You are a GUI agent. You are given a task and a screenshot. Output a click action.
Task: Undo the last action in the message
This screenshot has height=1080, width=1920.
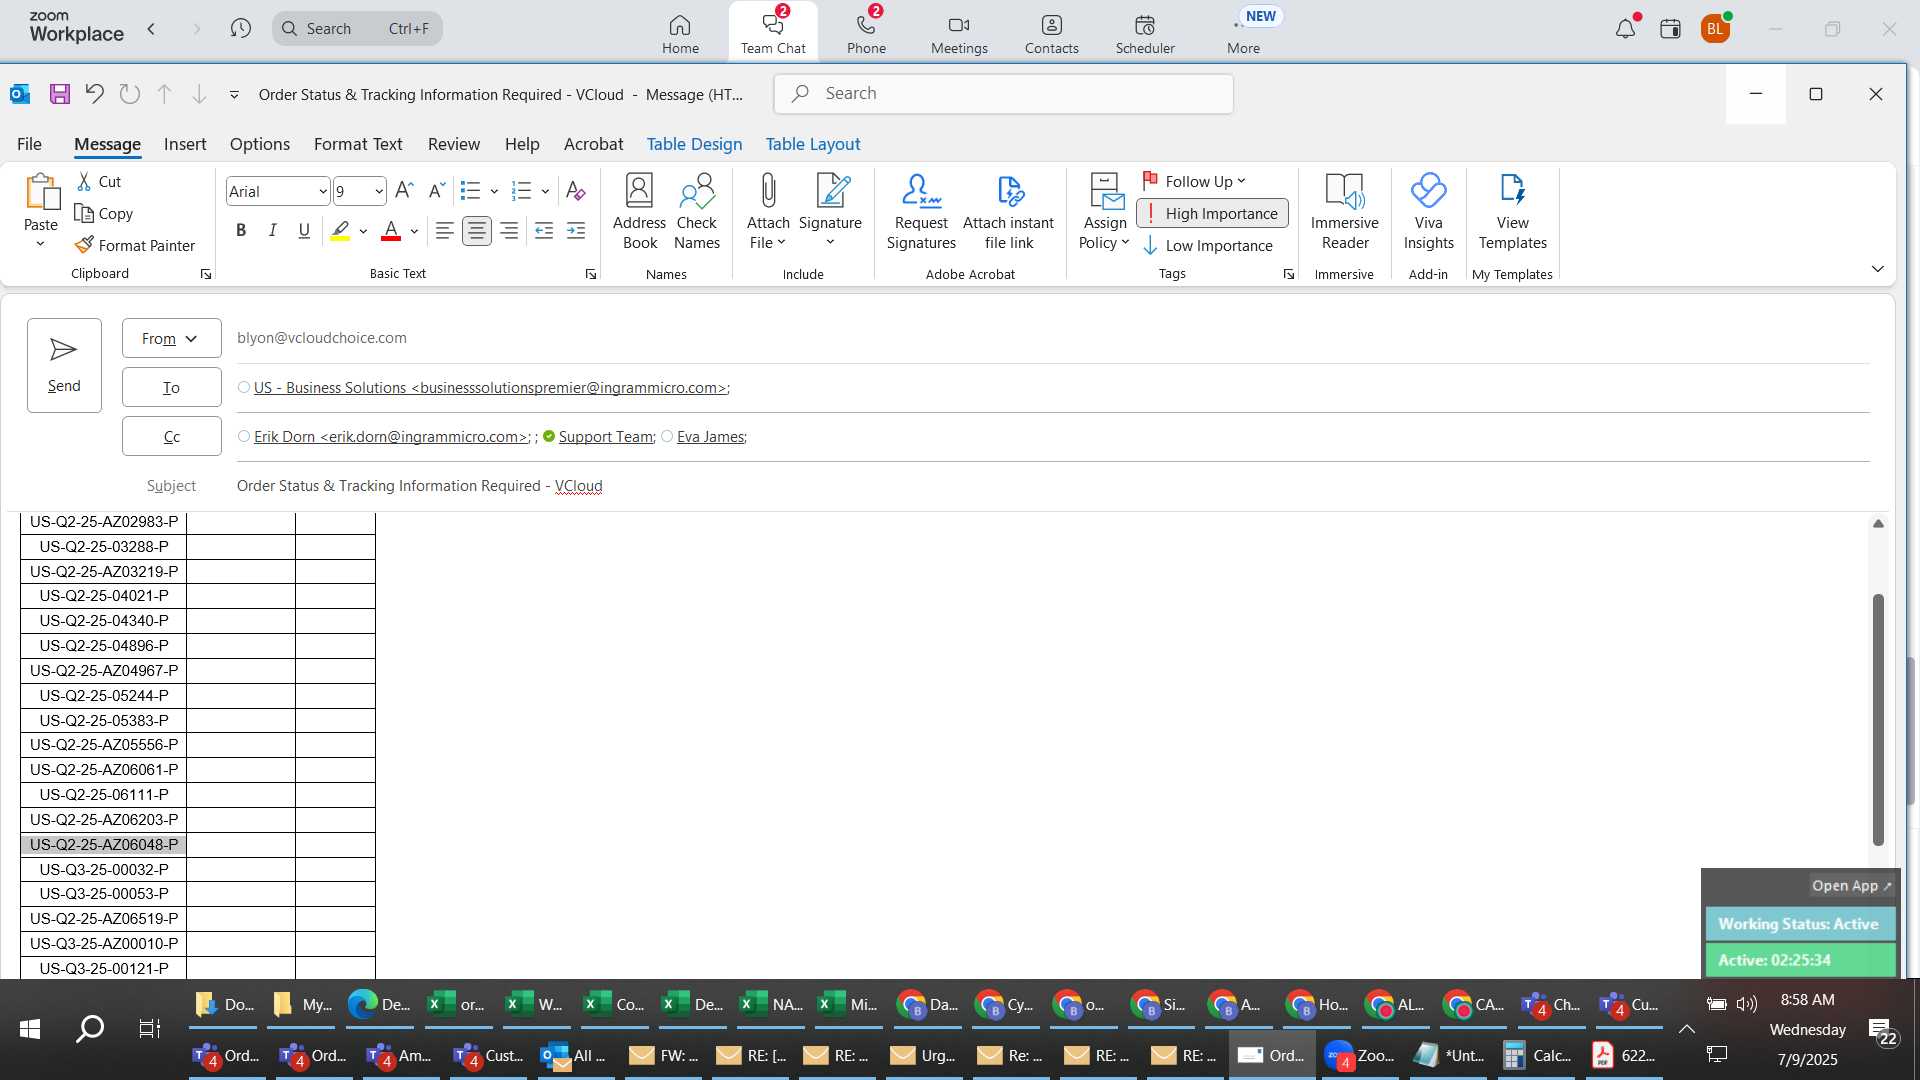coord(95,94)
